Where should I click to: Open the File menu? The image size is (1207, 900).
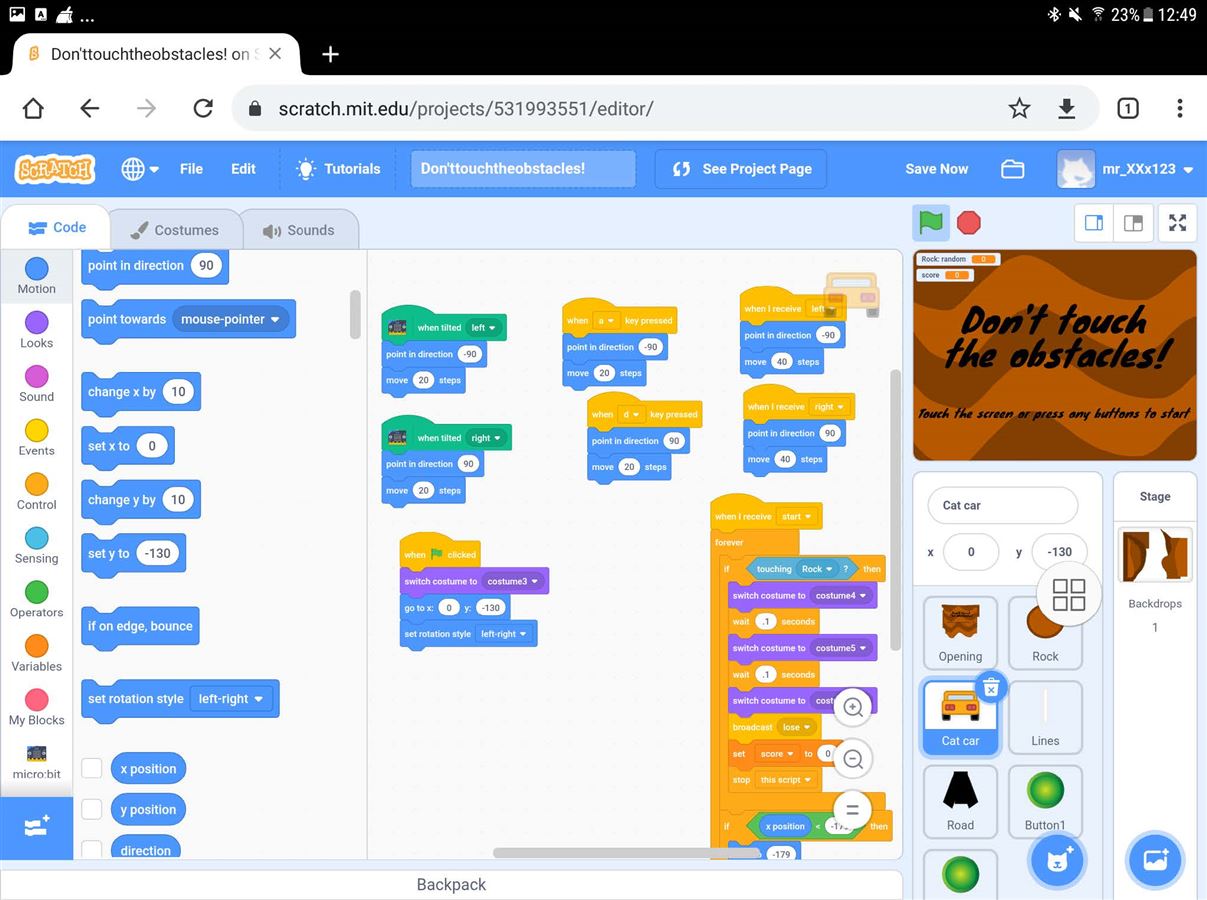191,169
